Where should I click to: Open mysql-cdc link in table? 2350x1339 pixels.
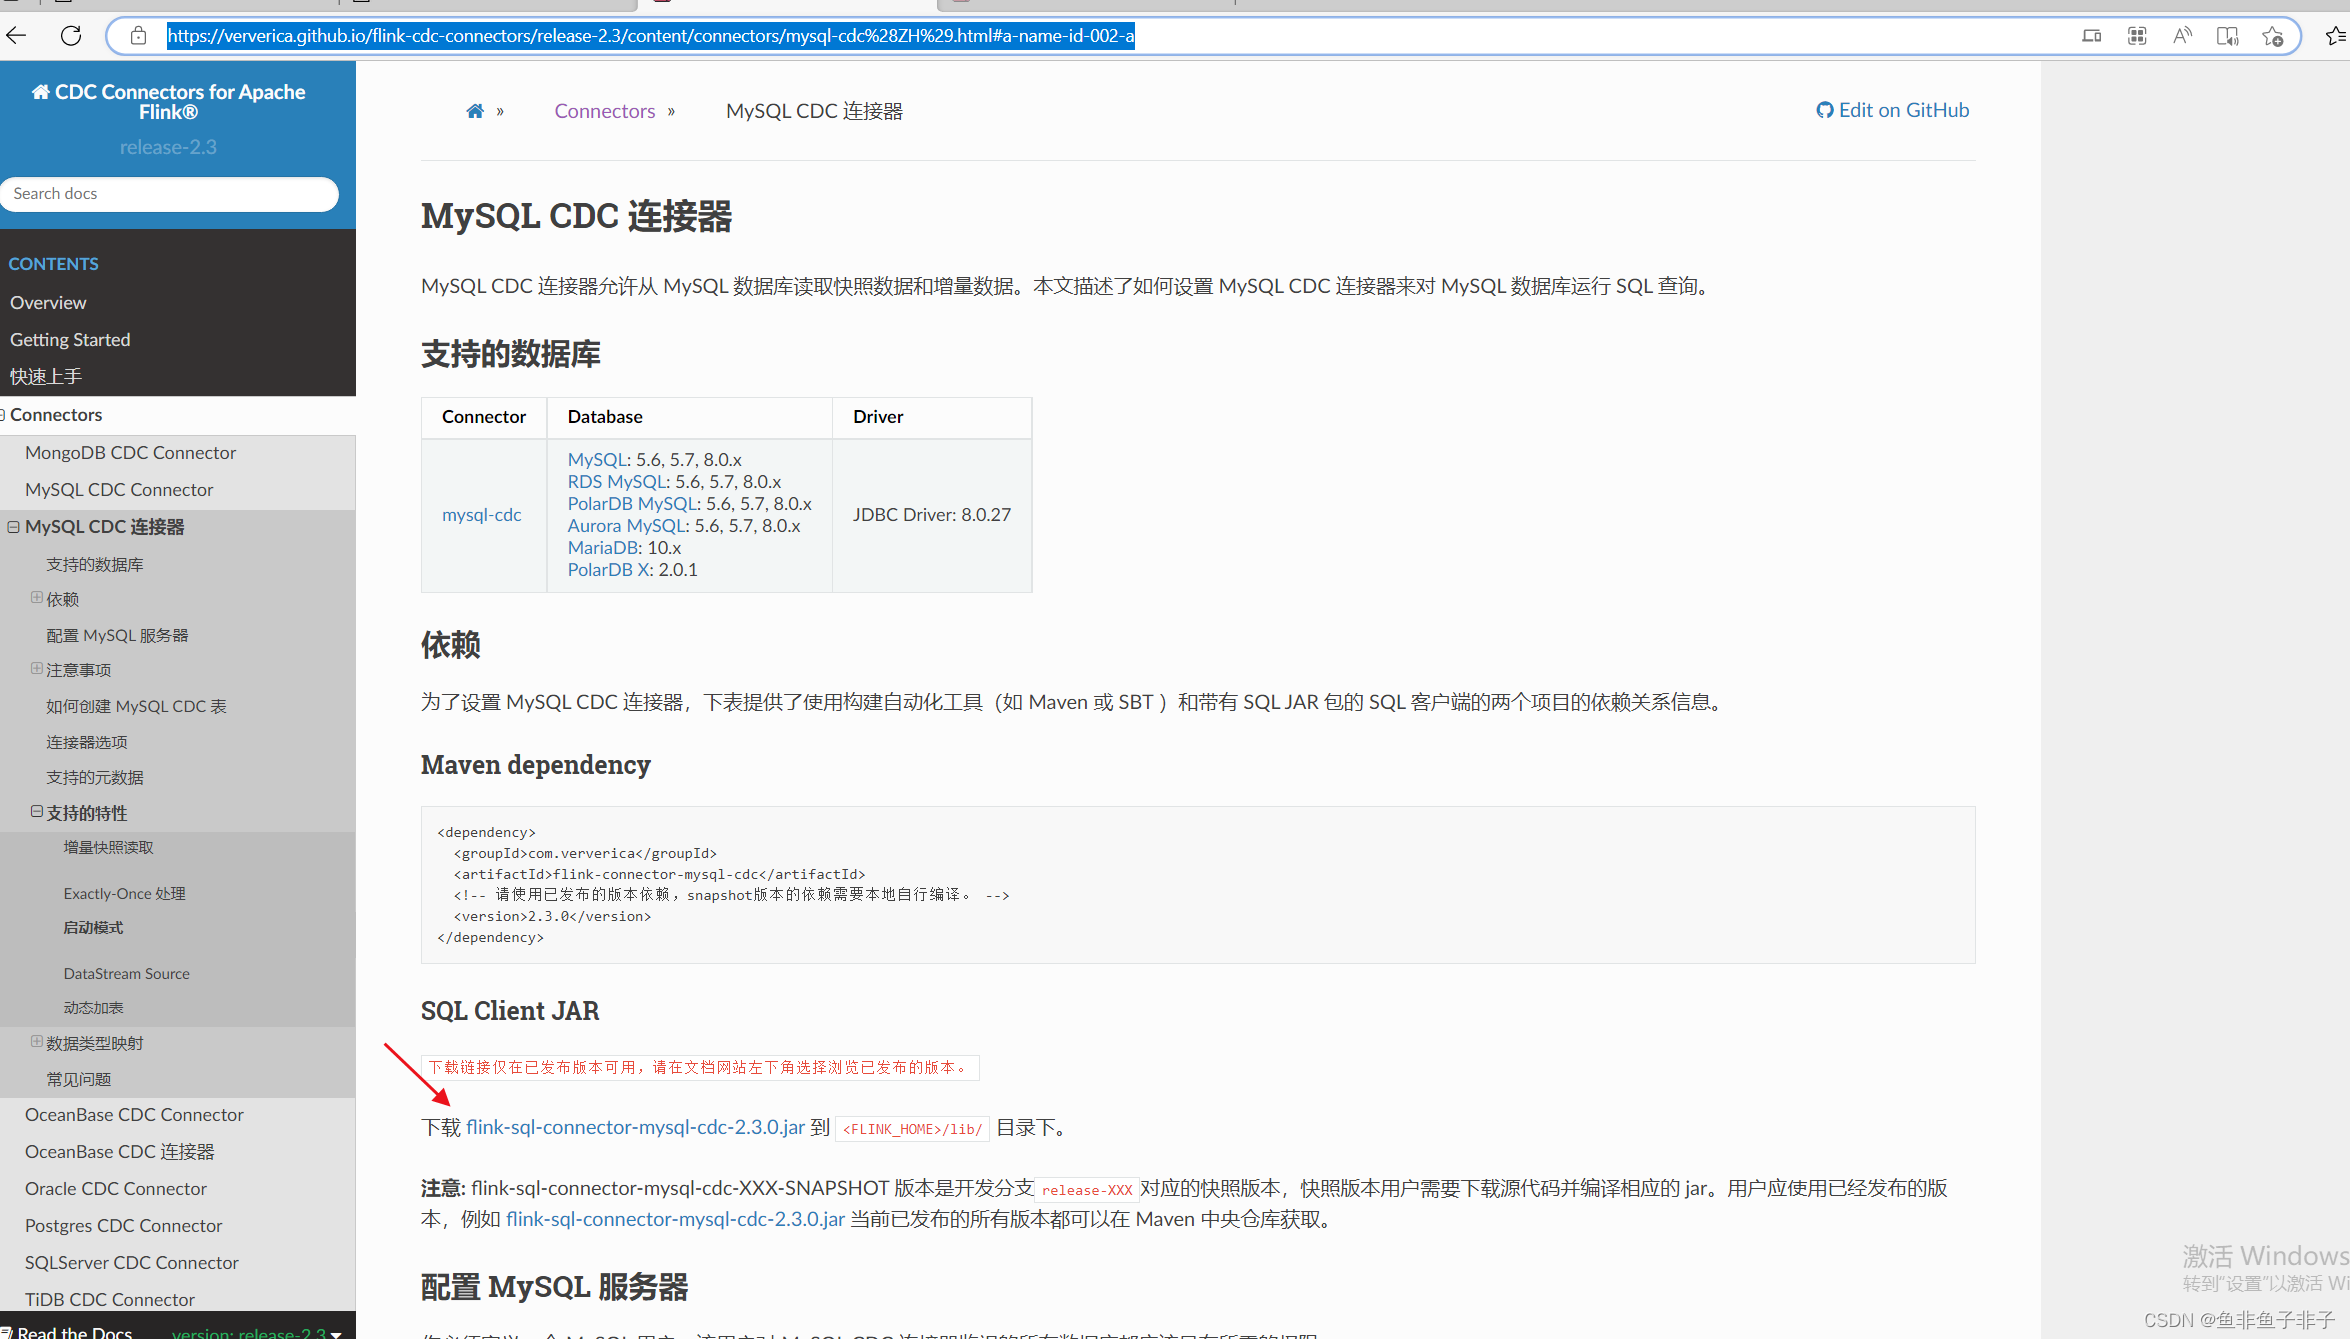pyautogui.click(x=482, y=514)
